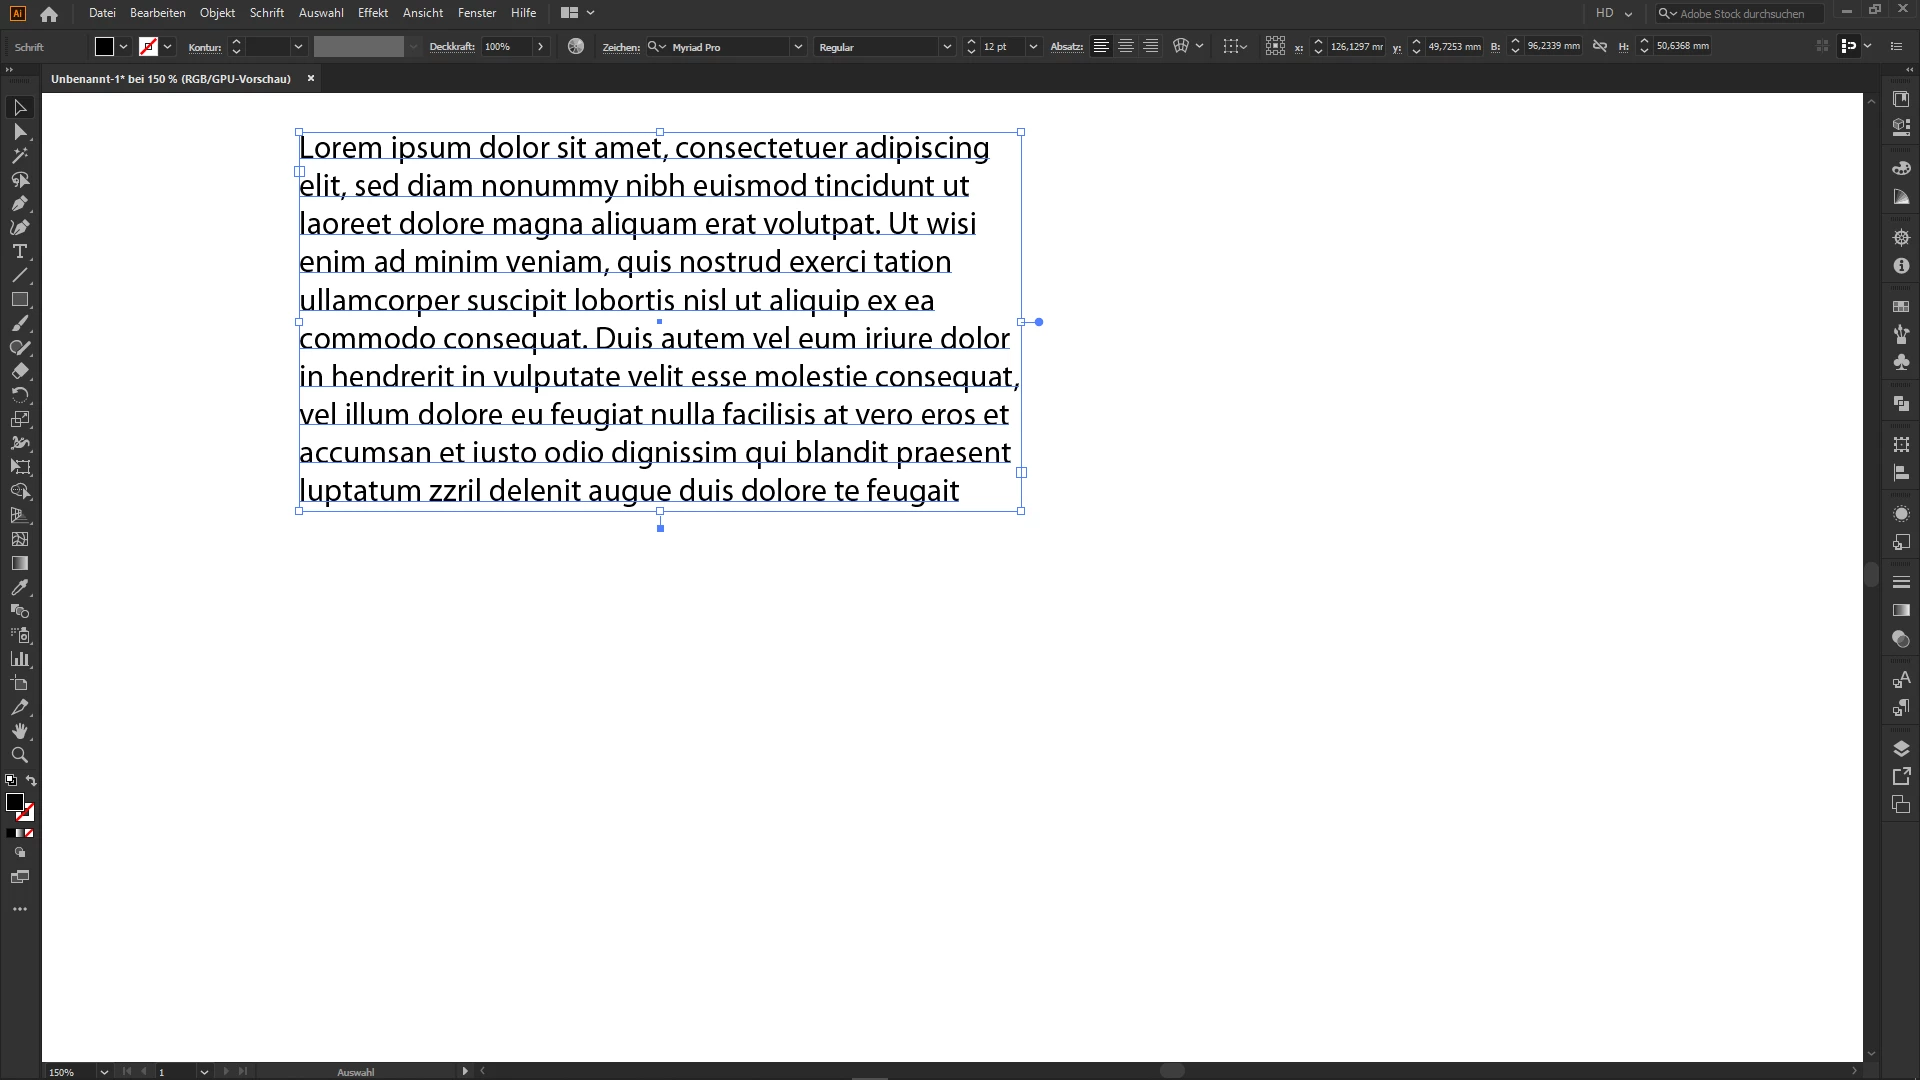This screenshot has height=1080, width=1920.
Task: Open the Layers panel icon
Action: pyautogui.click(x=1901, y=749)
